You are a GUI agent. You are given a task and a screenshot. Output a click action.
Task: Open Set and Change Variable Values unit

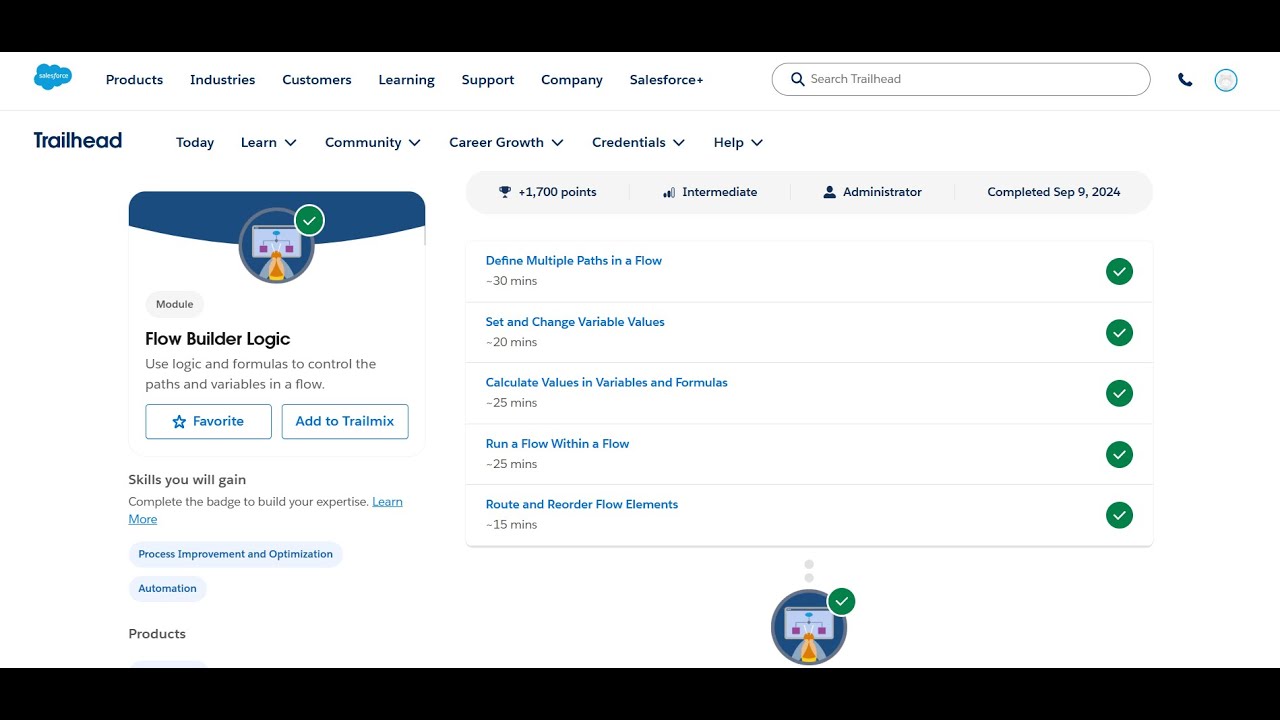(575, 322)
